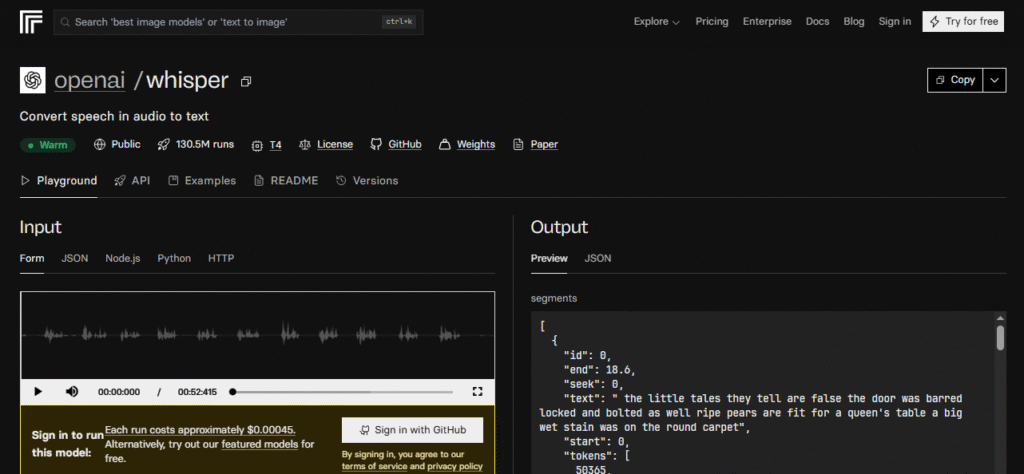The height and width of the screenshot is (474, 1024).
Task: Click the segments output label
Action: 554,298
